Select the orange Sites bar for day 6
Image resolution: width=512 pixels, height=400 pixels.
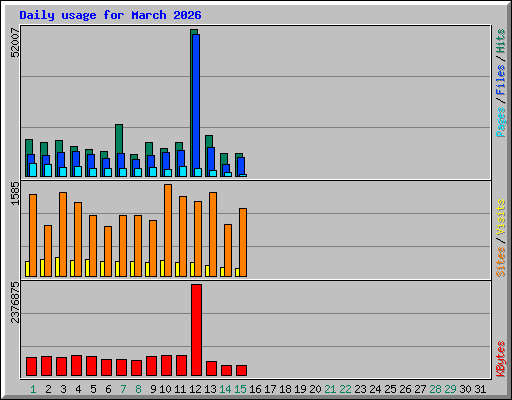tap(108, 251)
